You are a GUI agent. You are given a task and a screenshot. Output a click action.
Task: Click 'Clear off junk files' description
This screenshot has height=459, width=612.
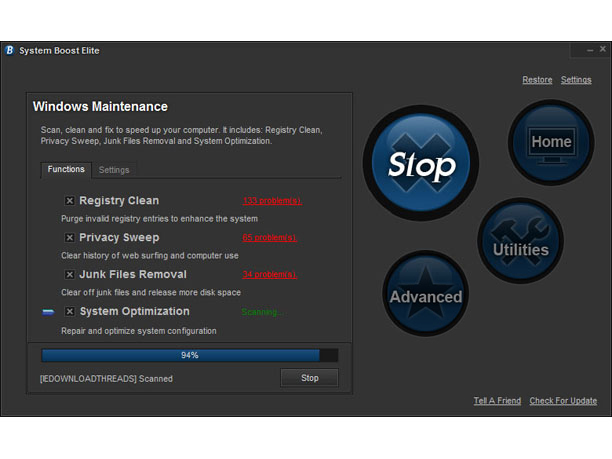[151, 292]
